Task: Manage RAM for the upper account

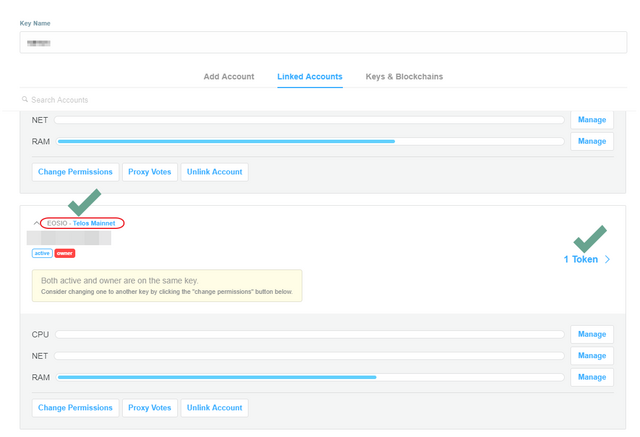Action: (592, 141)
